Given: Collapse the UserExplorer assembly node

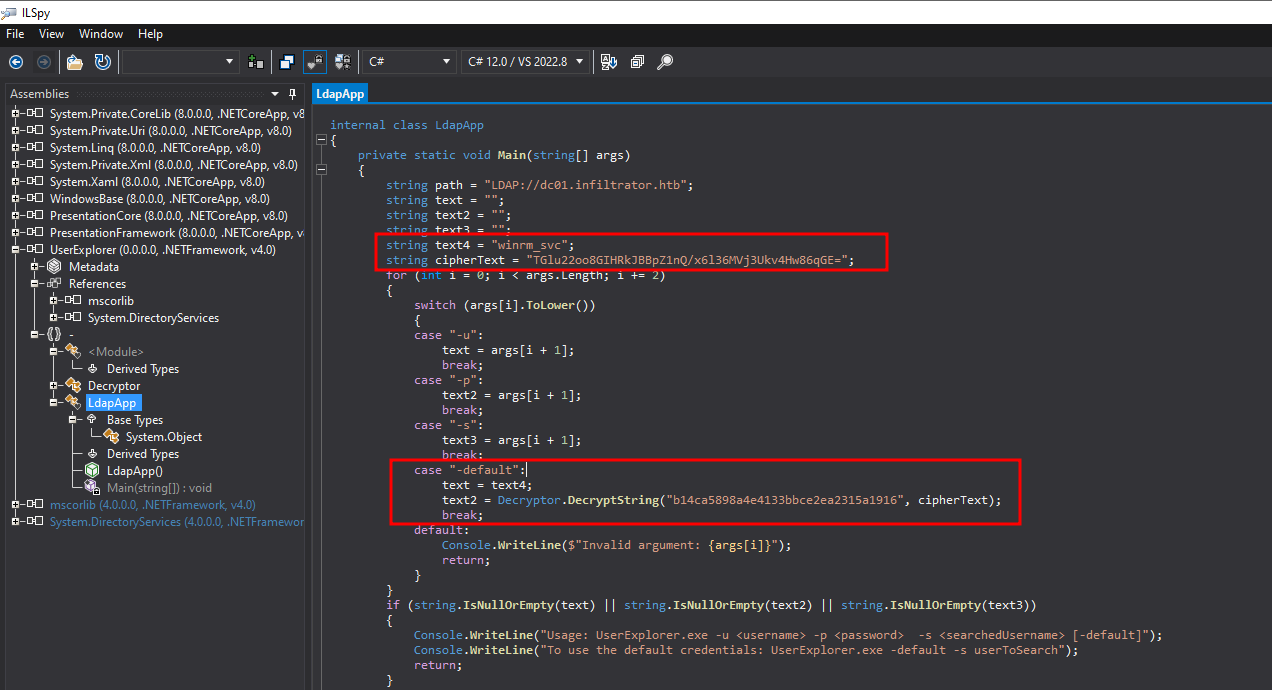Looking at the screenshot, I should pos(16,249).
